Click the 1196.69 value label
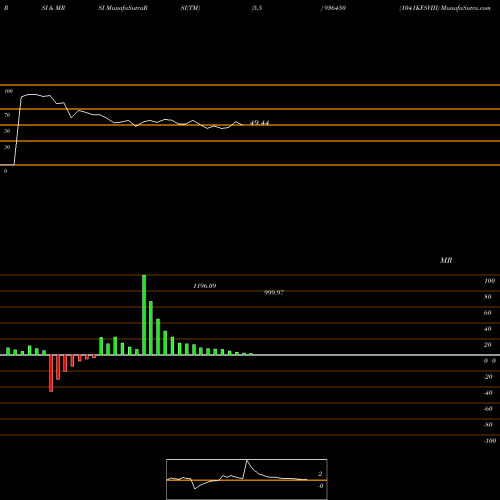 coord(205,286)
